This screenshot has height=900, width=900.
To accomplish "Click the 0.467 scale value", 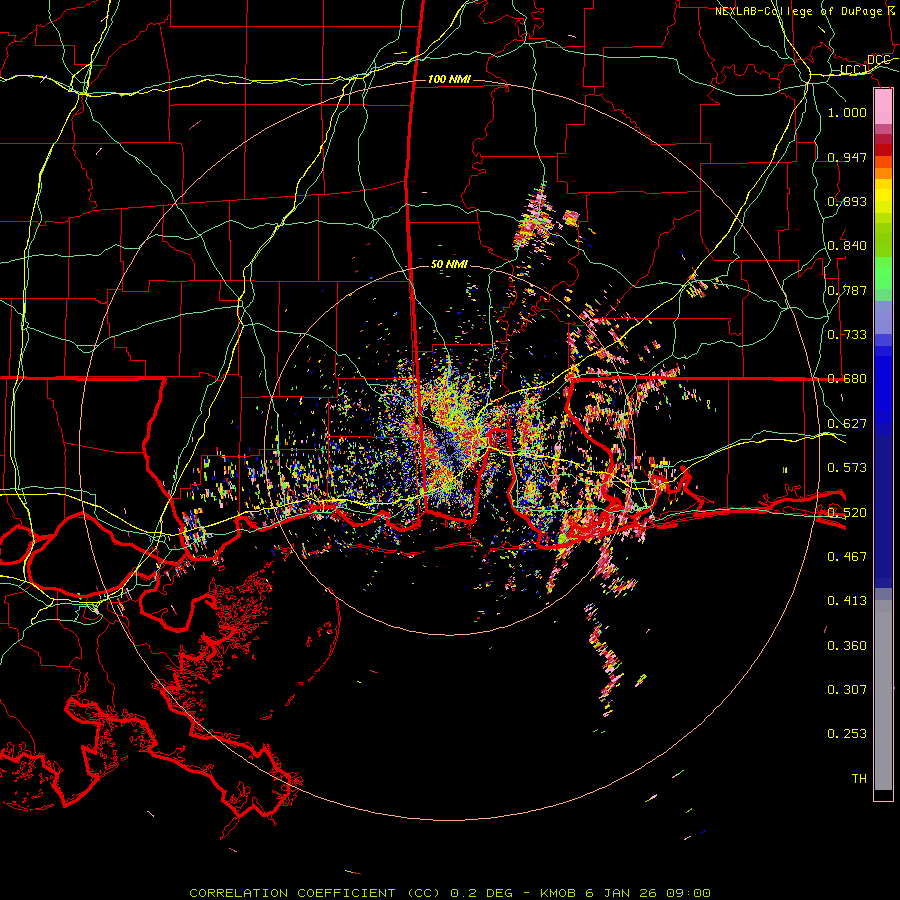I will click(847, 557).
